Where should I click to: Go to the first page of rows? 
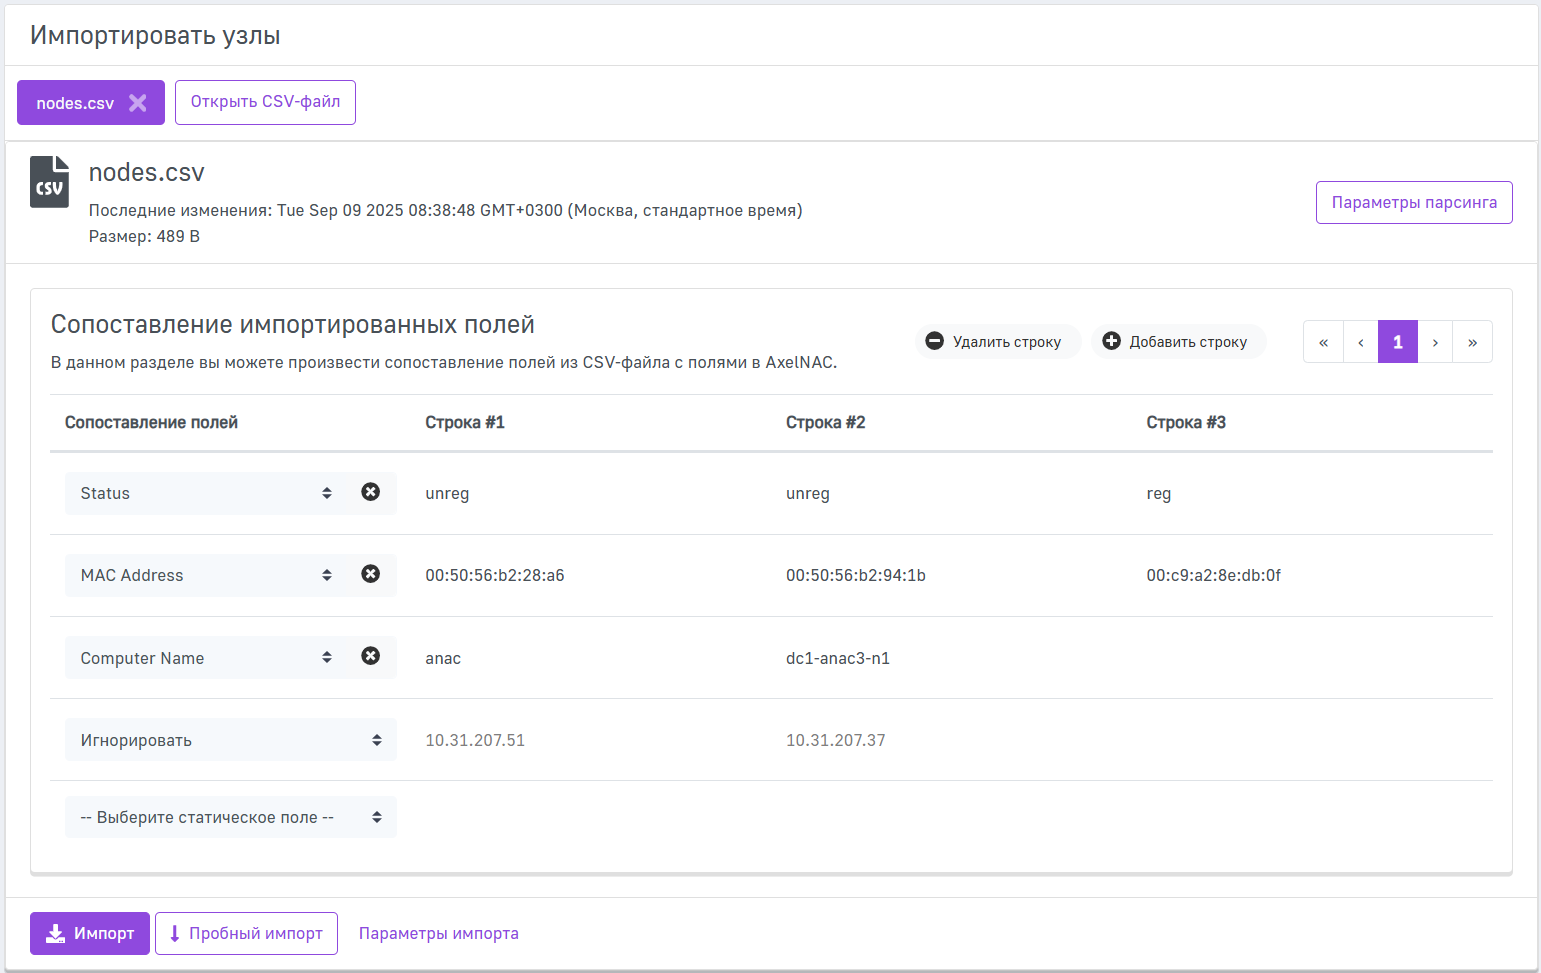point(1323,342)
